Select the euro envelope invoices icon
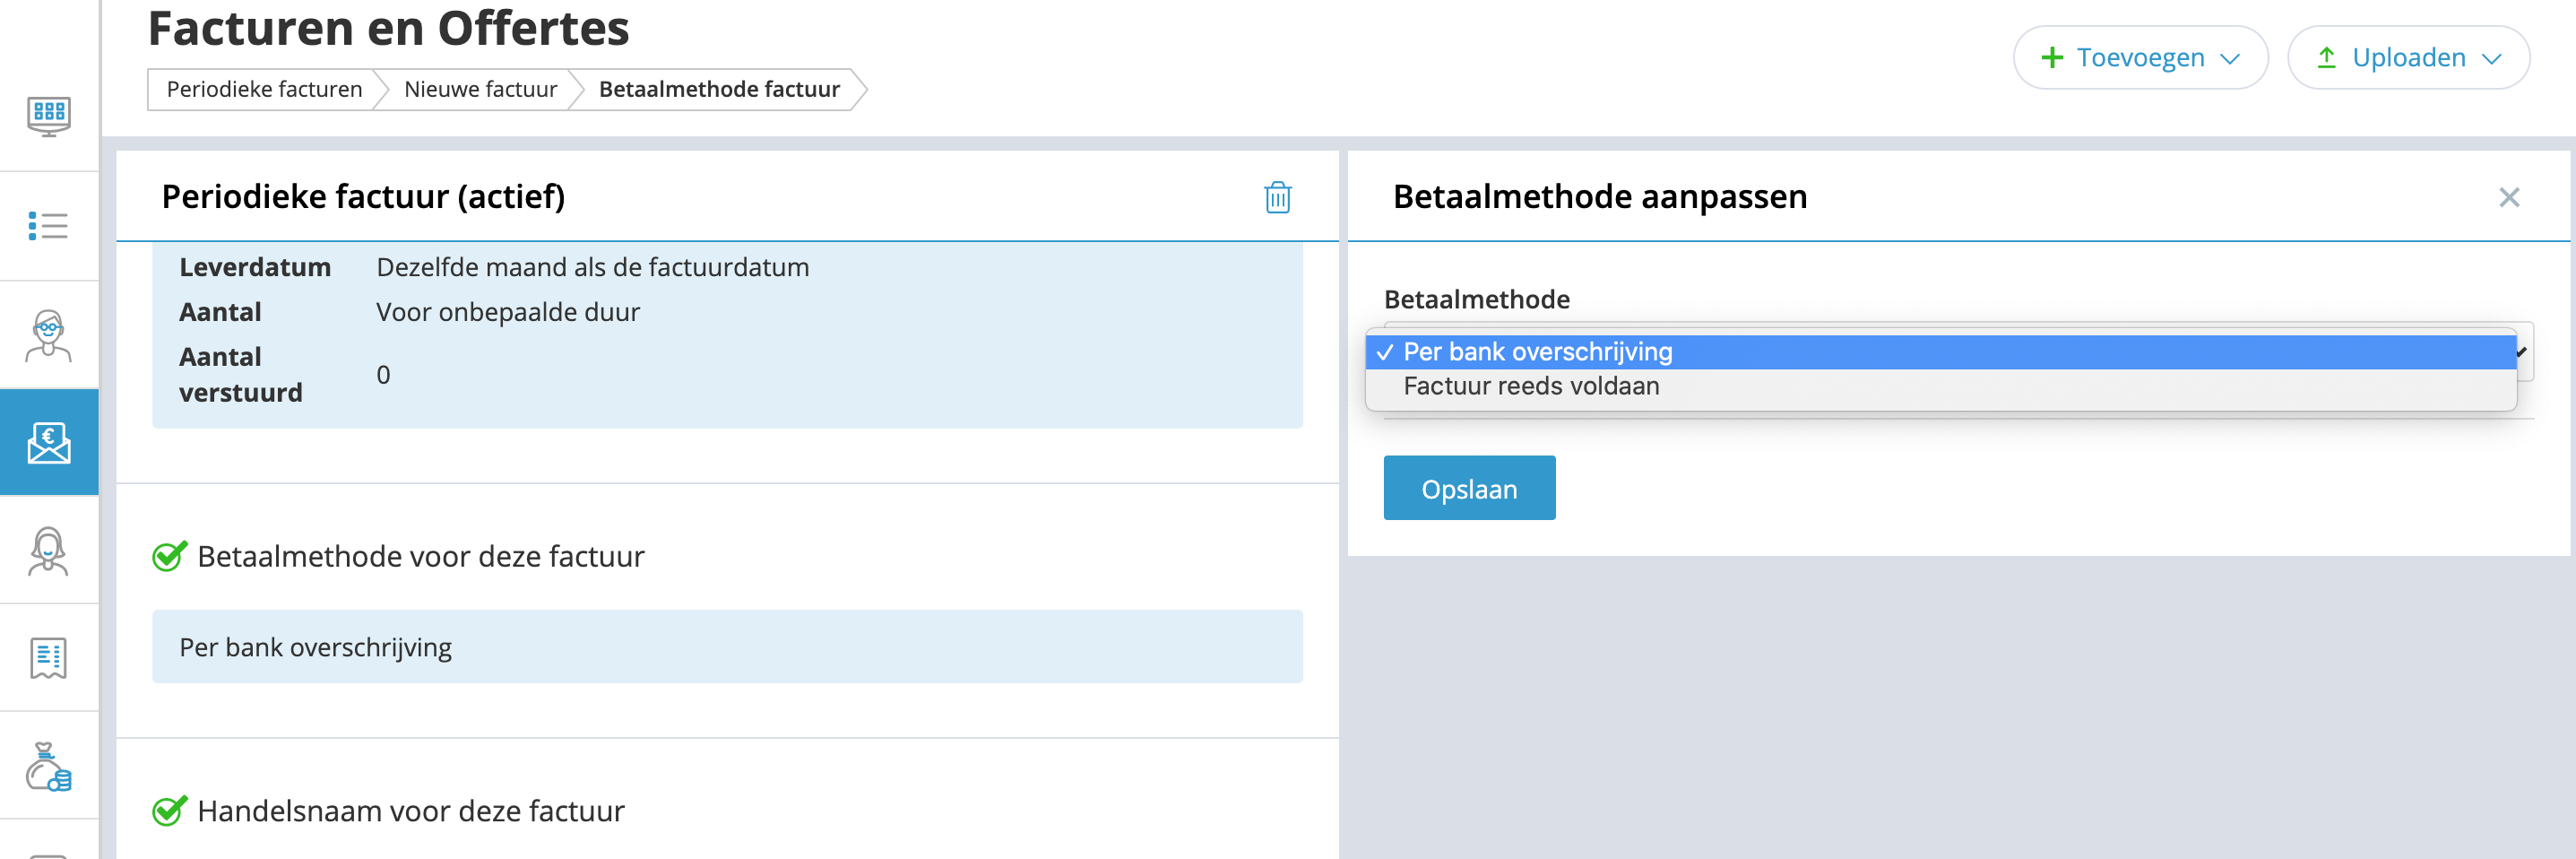The width and height of the screenshot is (2576, 859). pyautogui.click(x=48, y=443)
